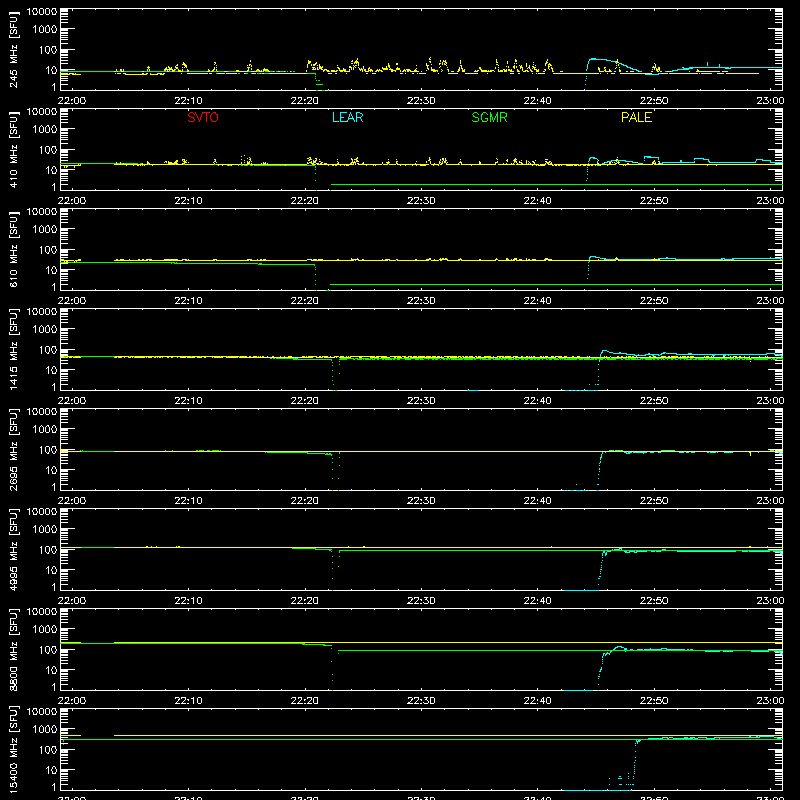Click the 22:40 time label of 410 MHz plot
Image resolution: width=800 pixels, height=800 pixels.
(537, 201)
